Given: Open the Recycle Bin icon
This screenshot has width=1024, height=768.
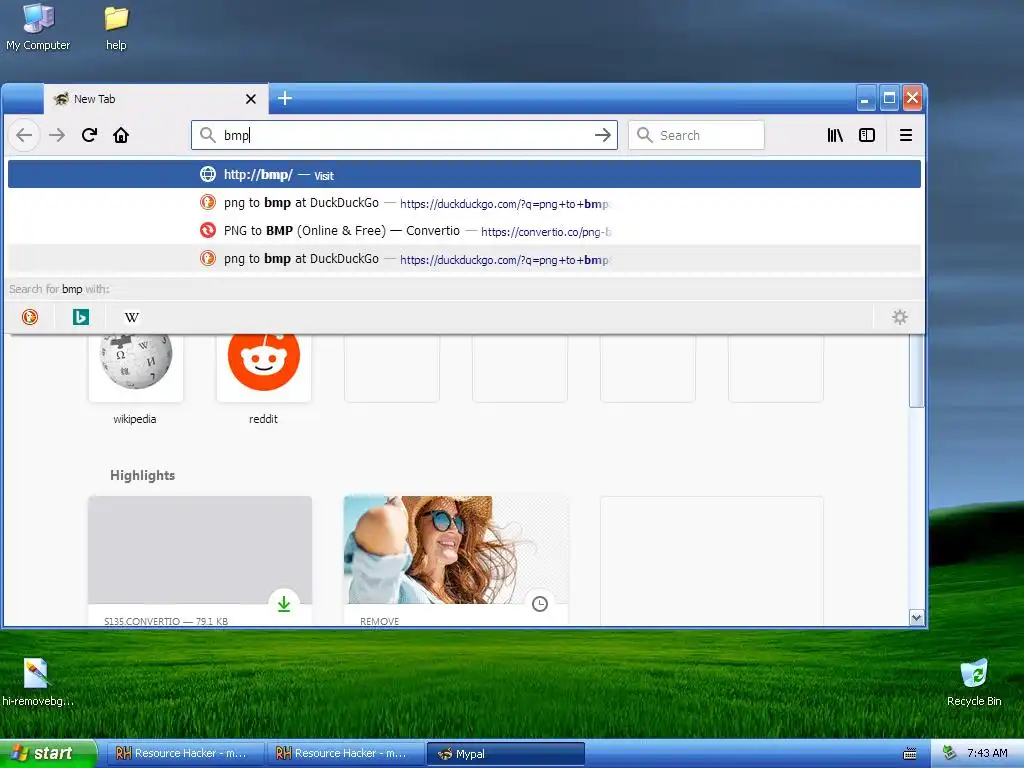Looking at the screenshot, I should click(974, 682).
